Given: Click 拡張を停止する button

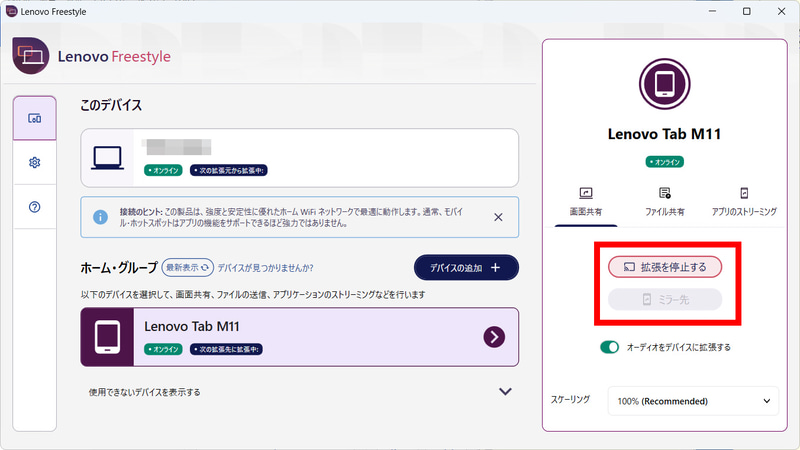Looking at the screenshot, I should 665,267.
